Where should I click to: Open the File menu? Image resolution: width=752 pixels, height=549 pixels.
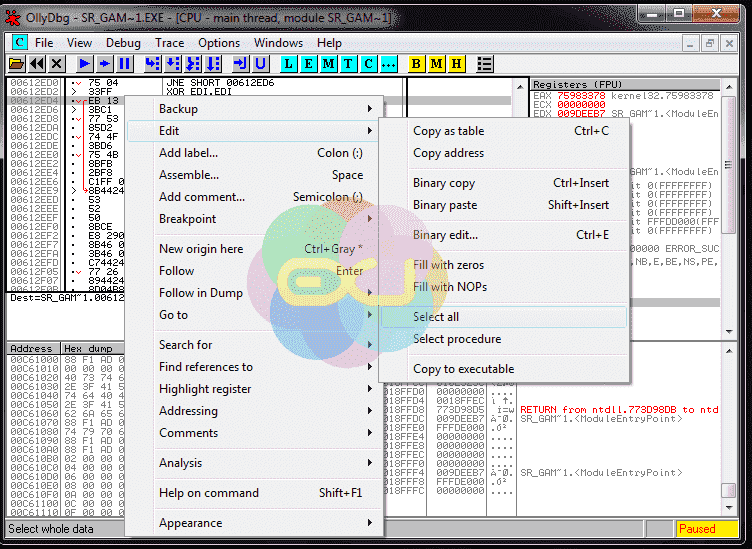(x=44, y=43)
